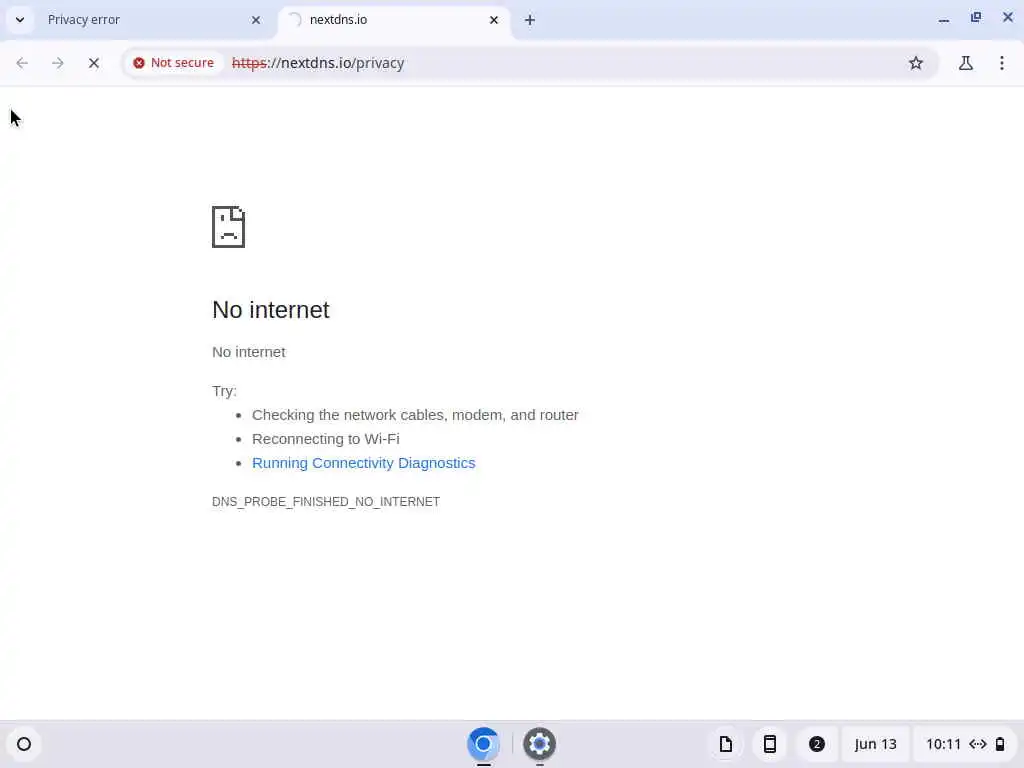Open Chrome Labs flask icon

point(966,63)
